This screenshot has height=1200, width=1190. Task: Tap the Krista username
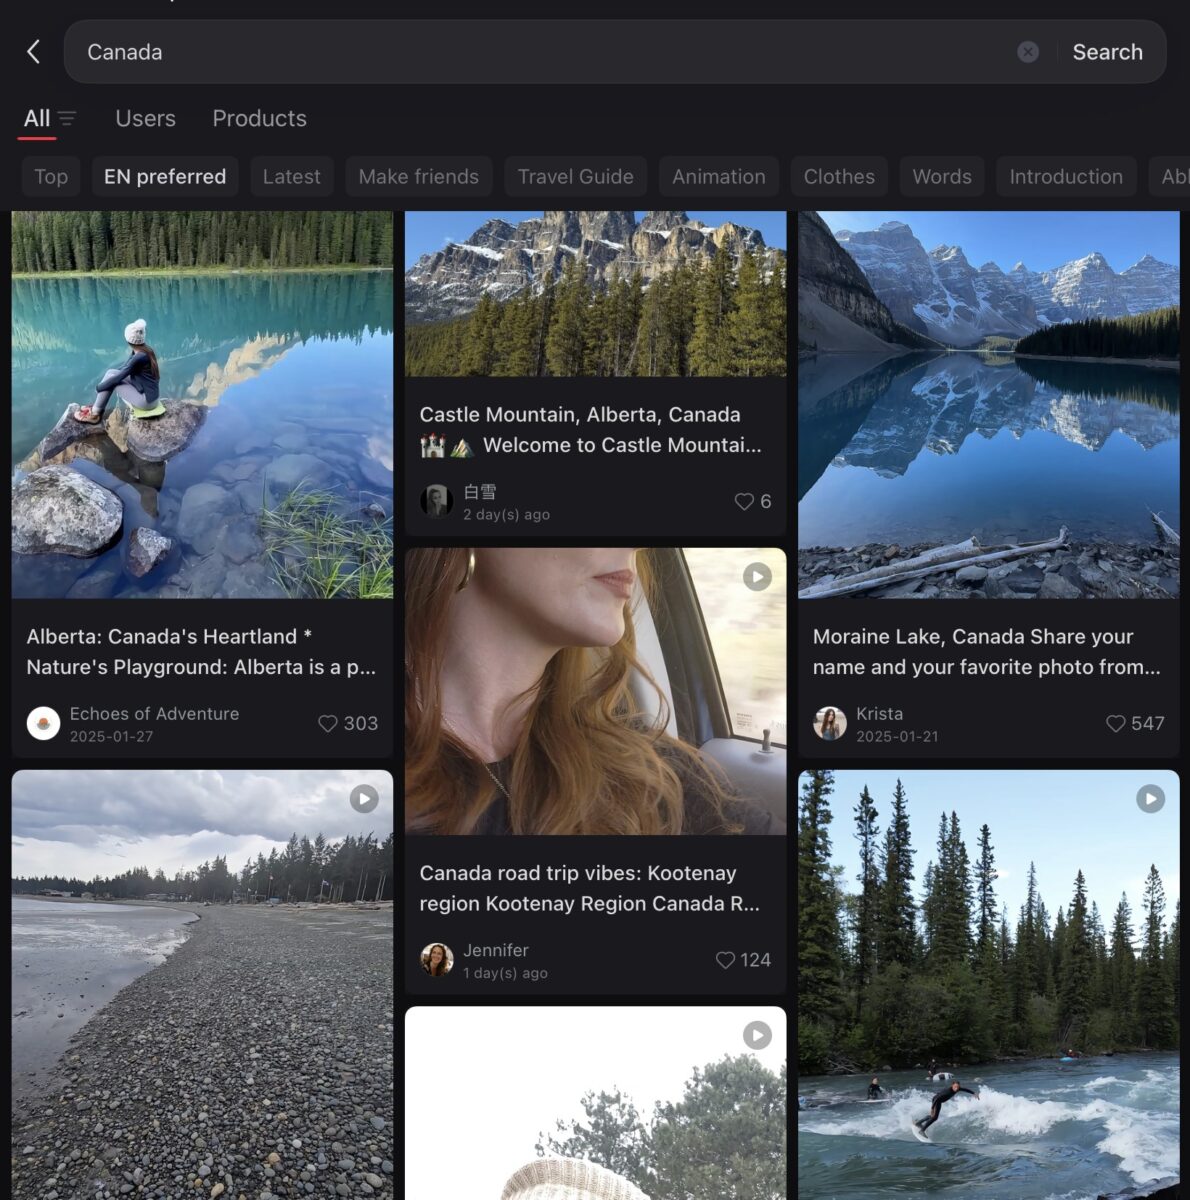879,714
